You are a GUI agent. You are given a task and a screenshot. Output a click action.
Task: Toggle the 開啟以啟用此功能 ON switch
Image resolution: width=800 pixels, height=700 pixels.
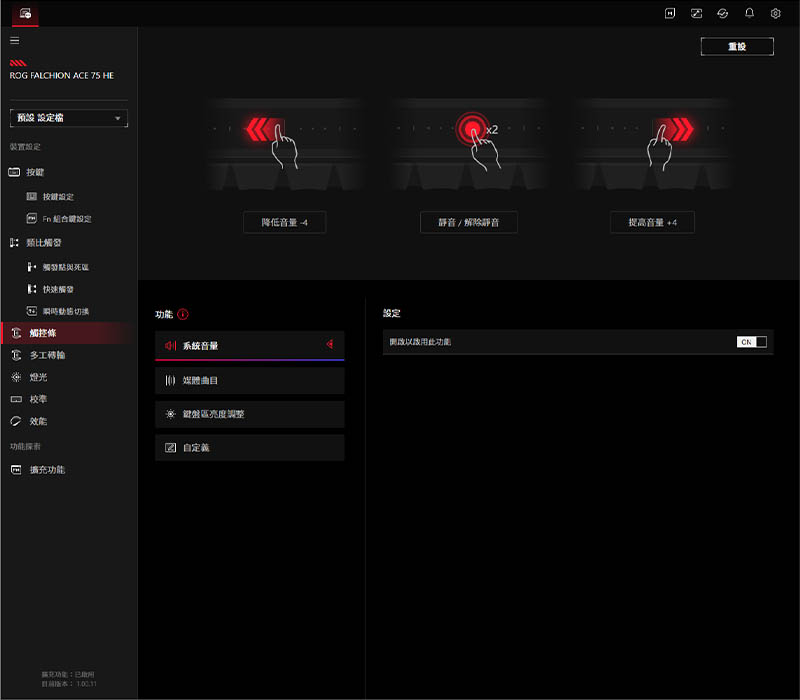pos(752,342)
